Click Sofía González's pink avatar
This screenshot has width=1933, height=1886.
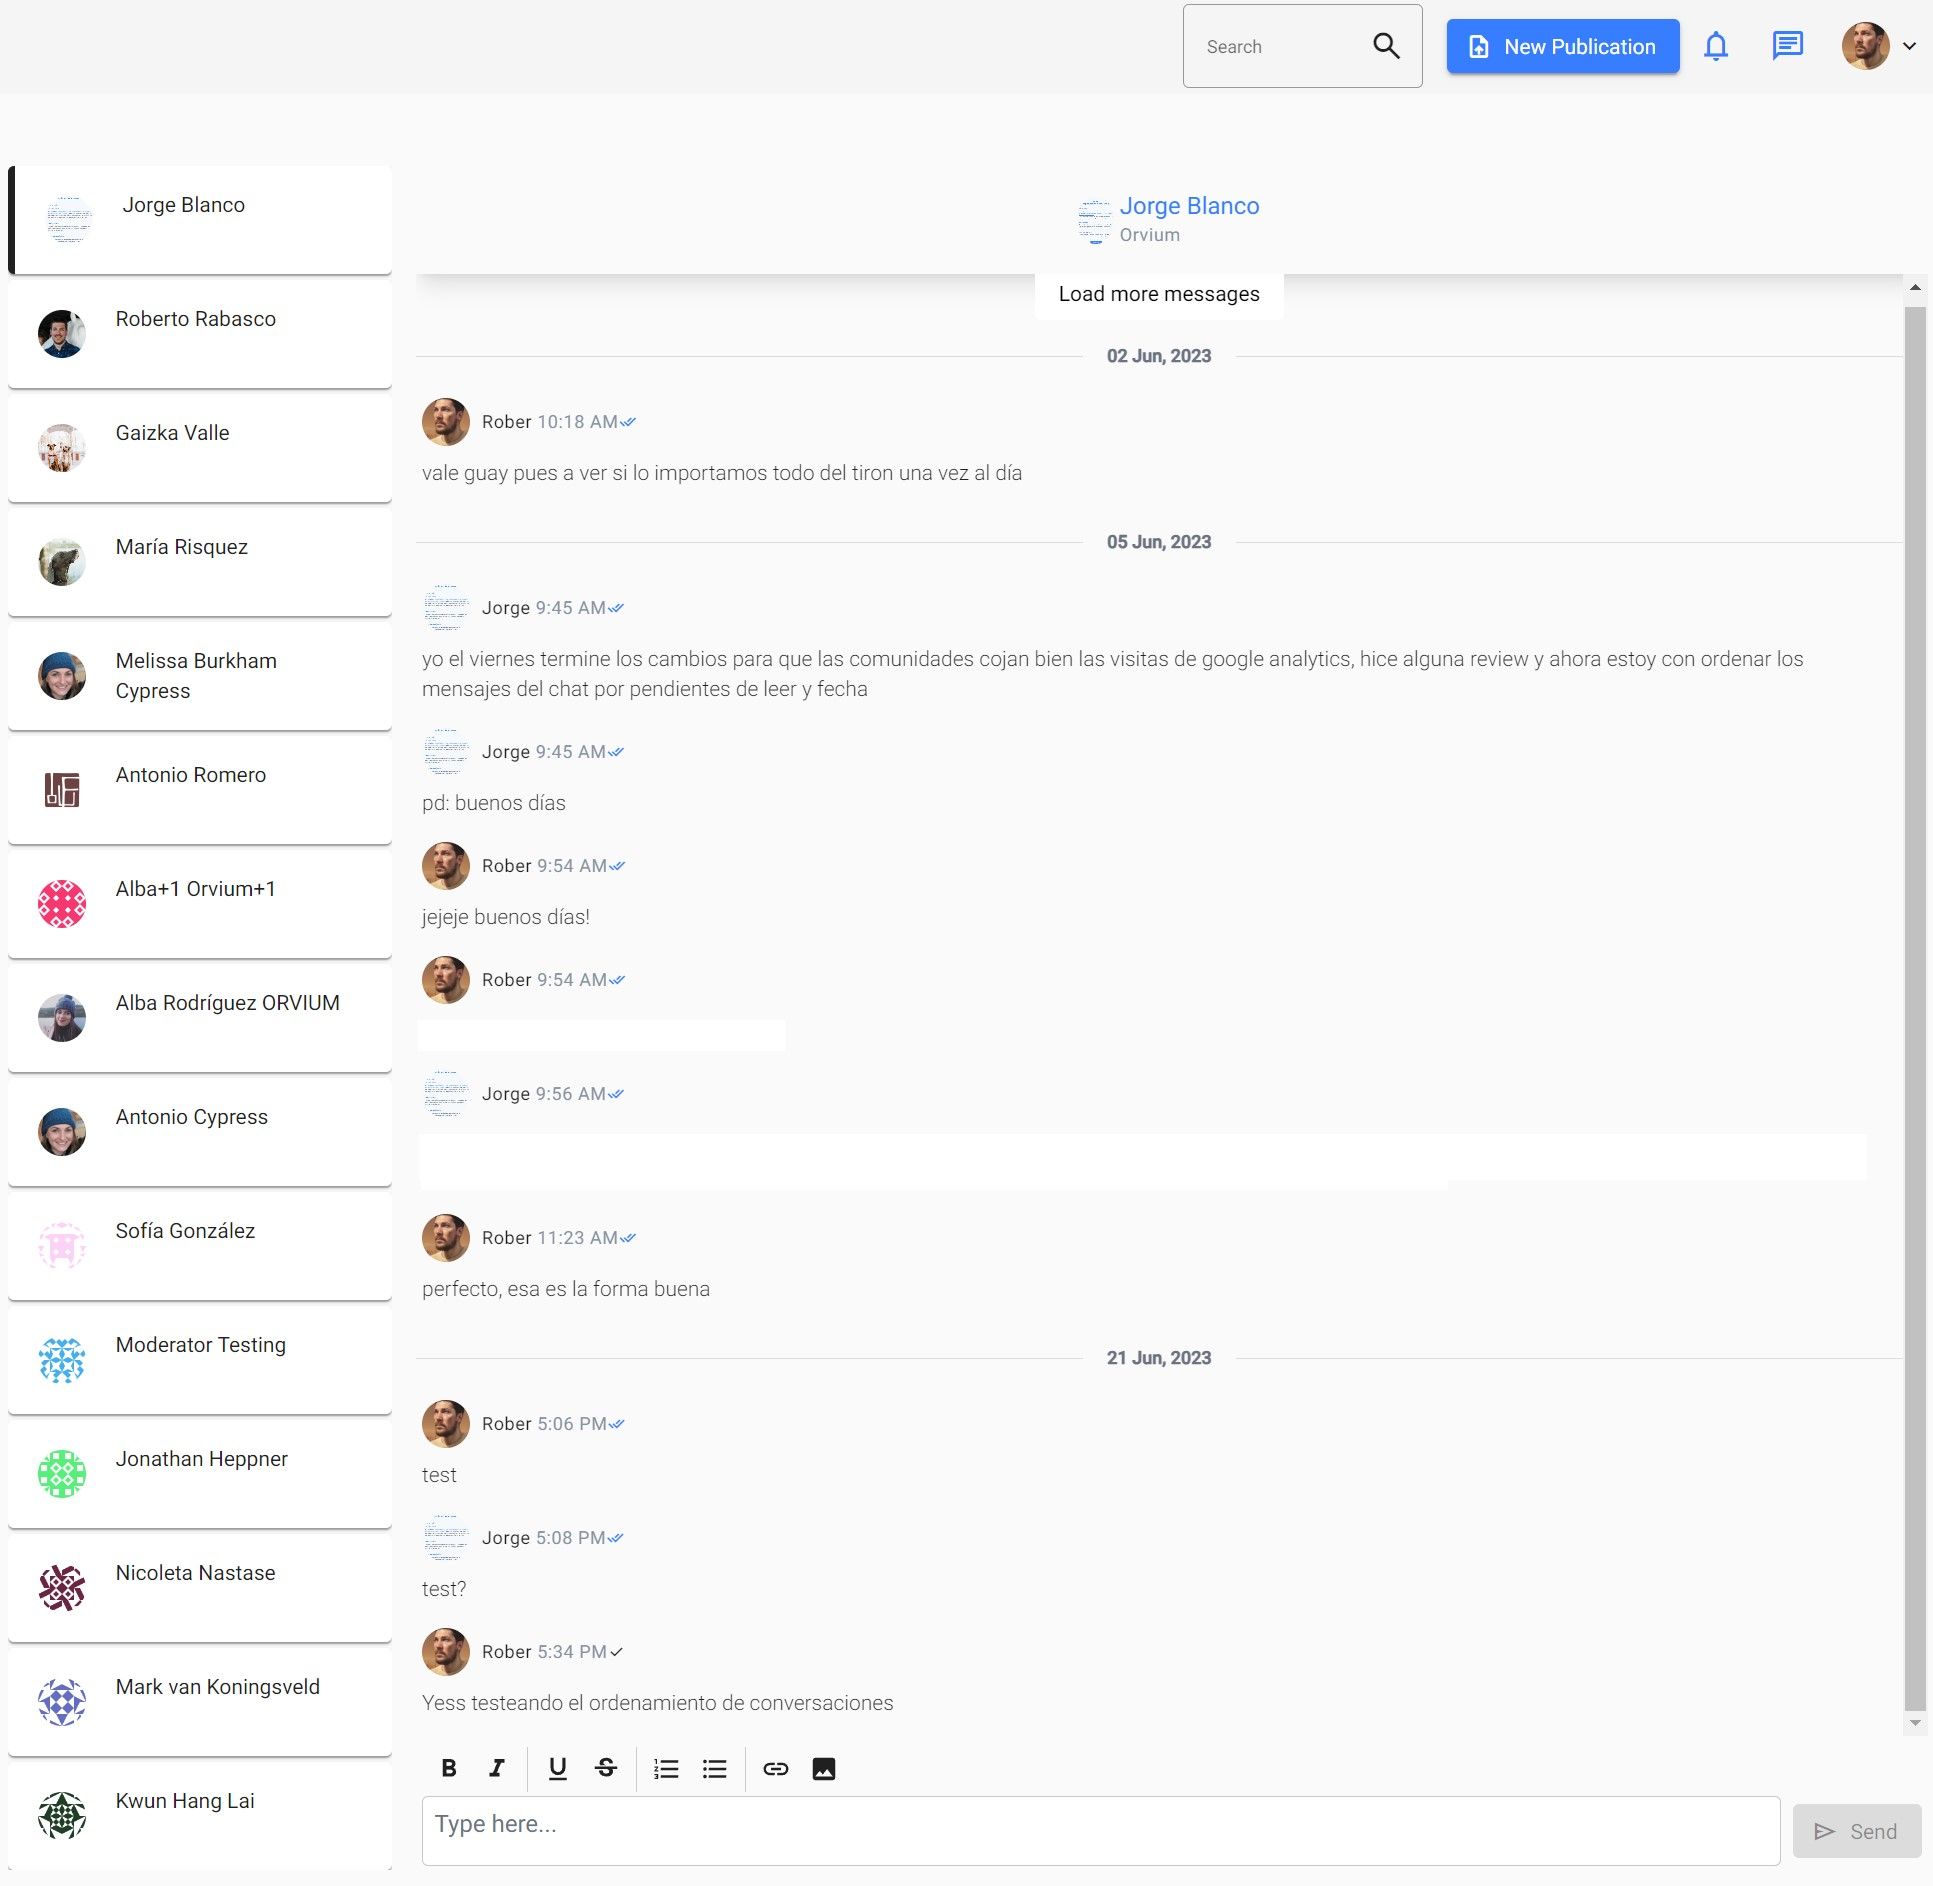[62, 1246]
